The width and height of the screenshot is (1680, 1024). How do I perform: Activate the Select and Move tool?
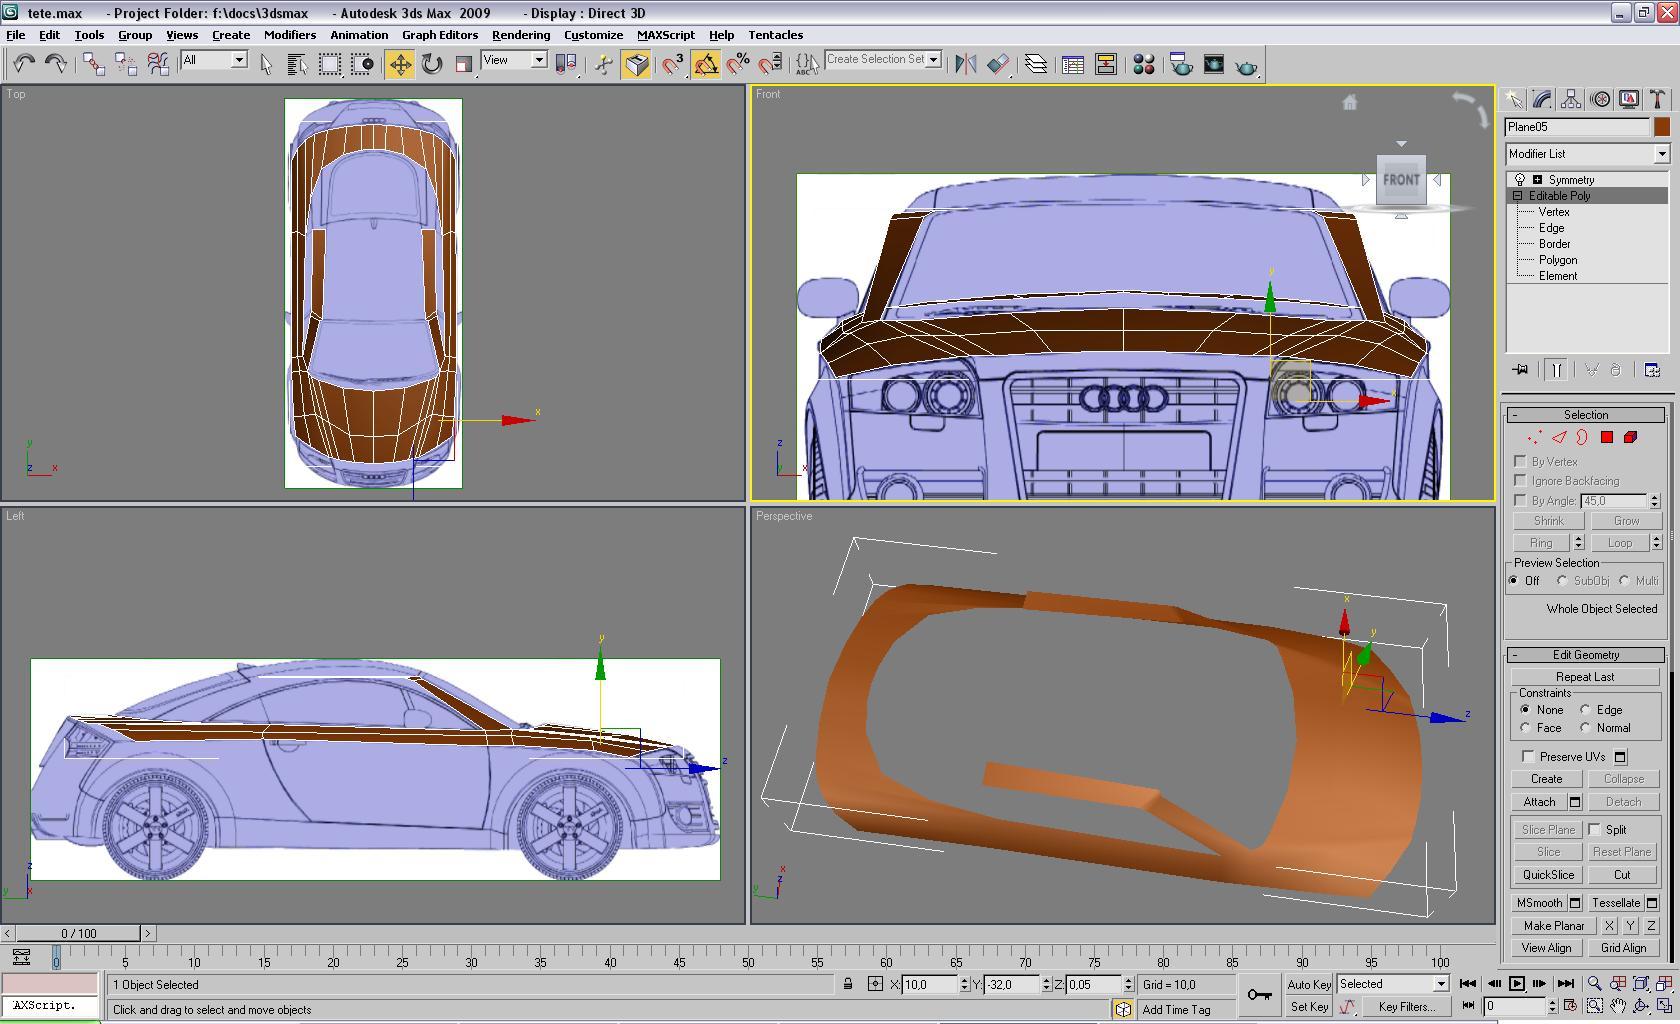[400, 64]
